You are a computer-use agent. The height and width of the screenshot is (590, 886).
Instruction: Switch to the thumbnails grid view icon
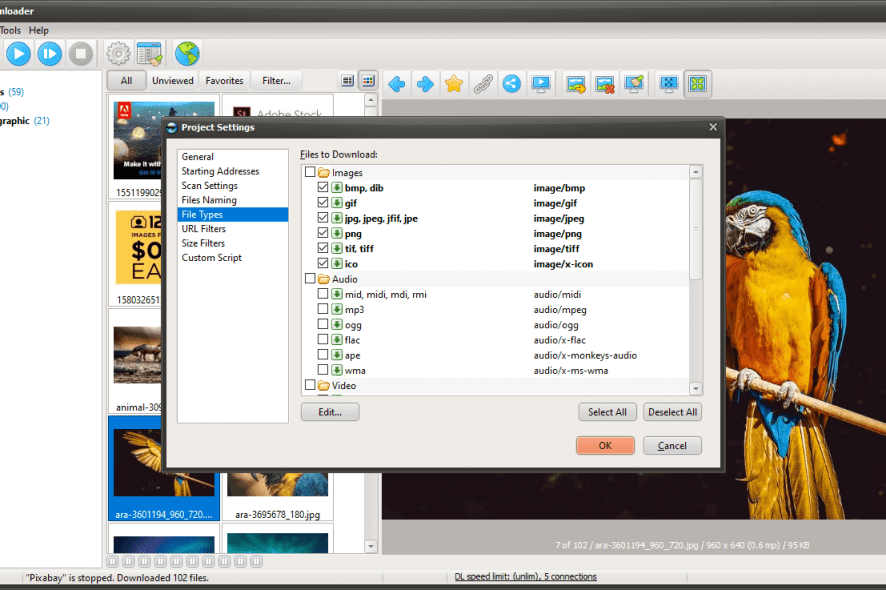[368, 81]
